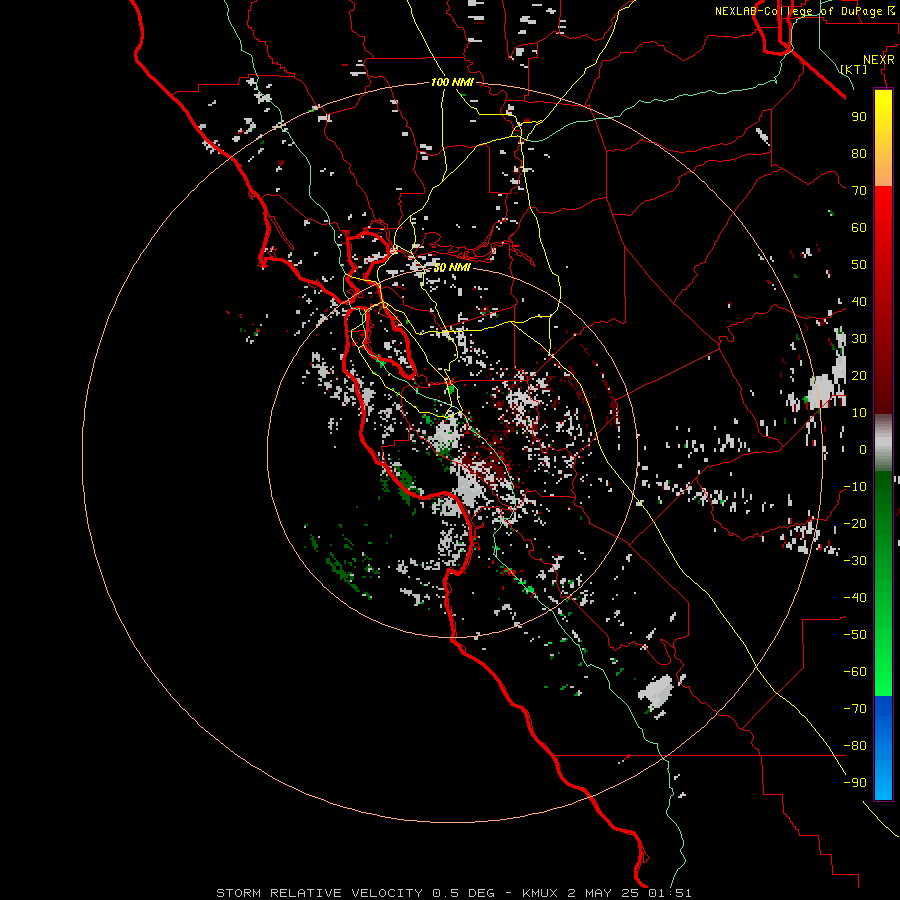This screenshot has width=900, height=900.
Task: Click the 20 value on the velocity scale
Action: pyautogui.click(x=859, y=375)
